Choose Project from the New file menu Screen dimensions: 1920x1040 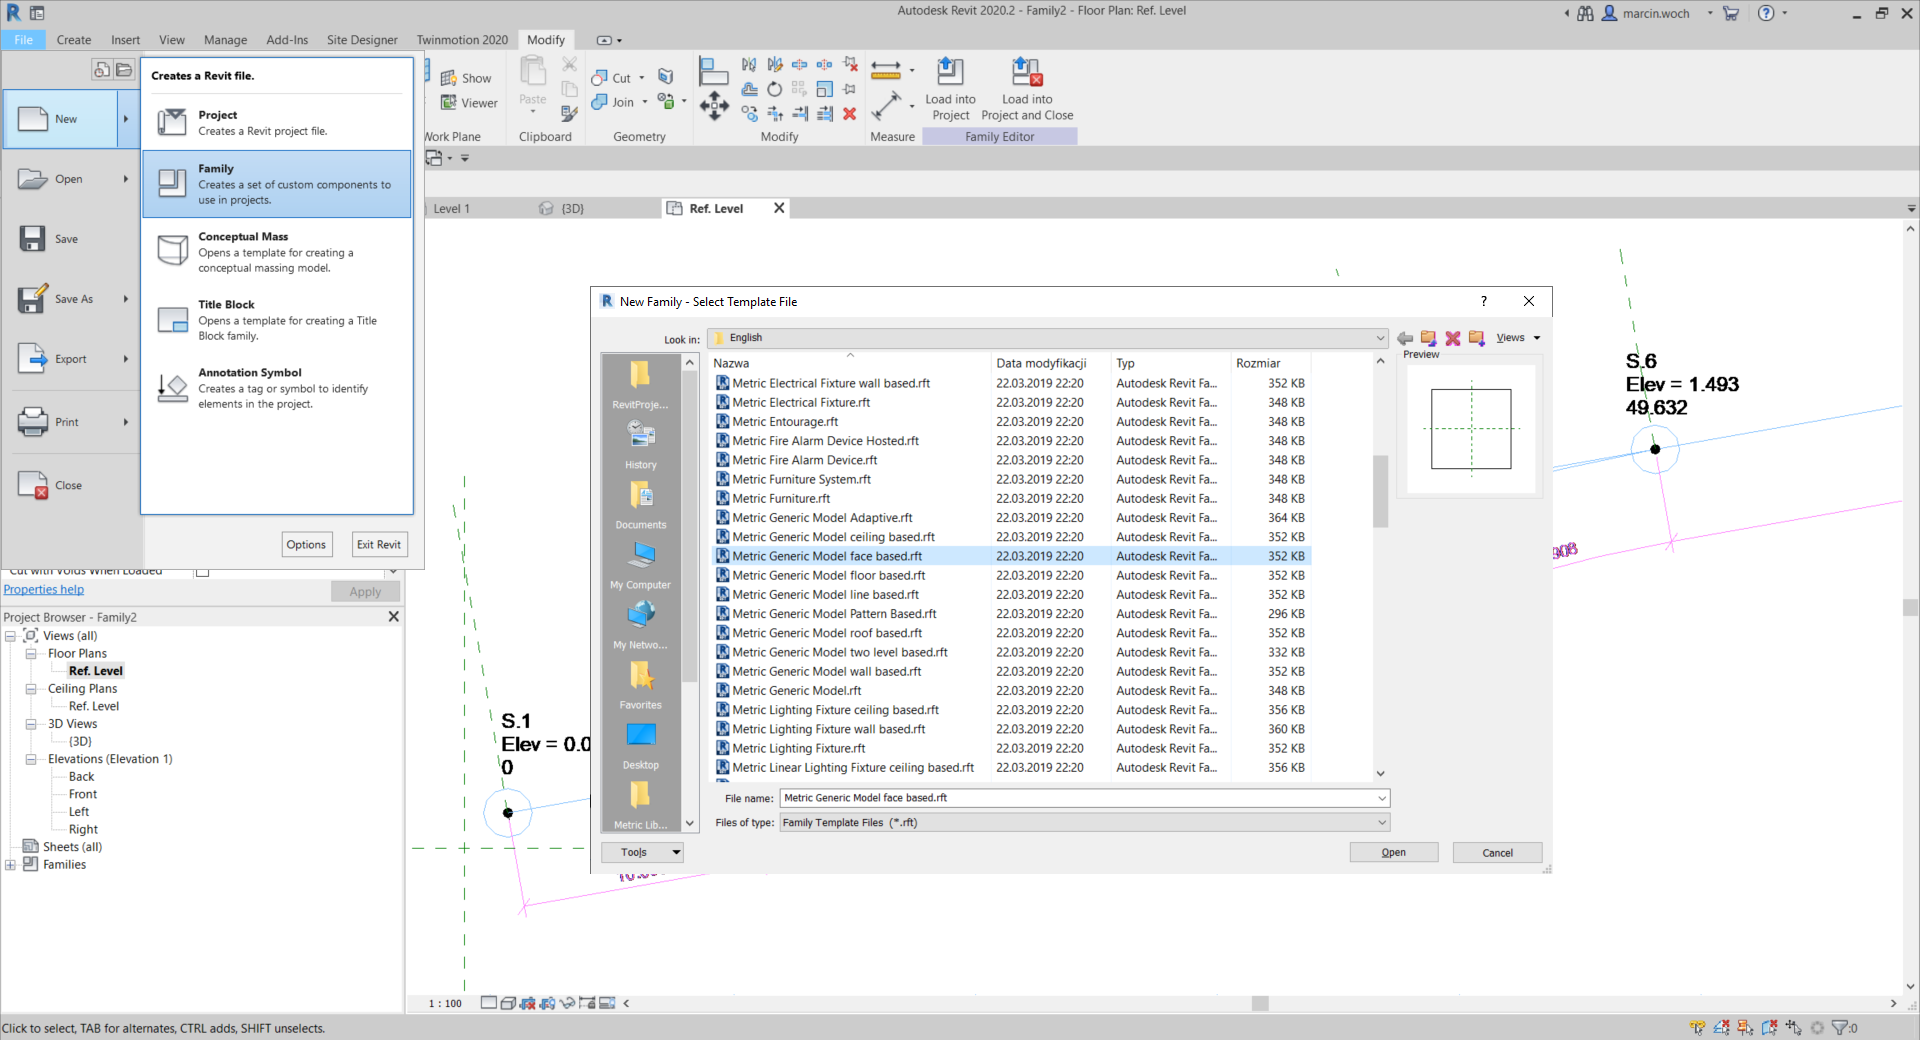point(277,123)
